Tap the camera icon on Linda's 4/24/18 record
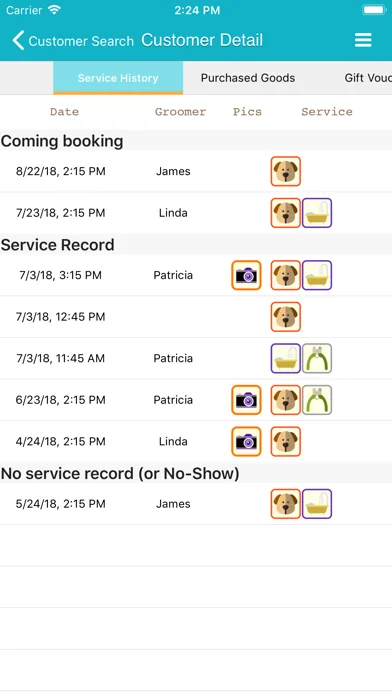 pos(246,442)
